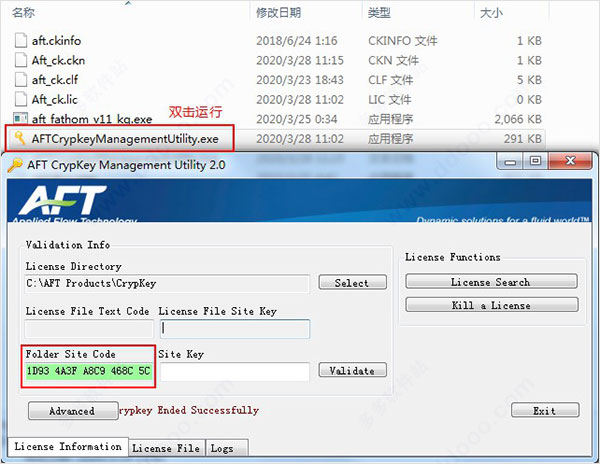Click the Validate button
The width and height of the screenshot is (600, 464).
click(352, 370)
